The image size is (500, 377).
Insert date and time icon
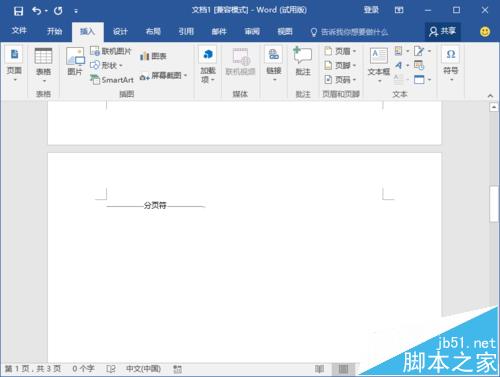point(419,65)
